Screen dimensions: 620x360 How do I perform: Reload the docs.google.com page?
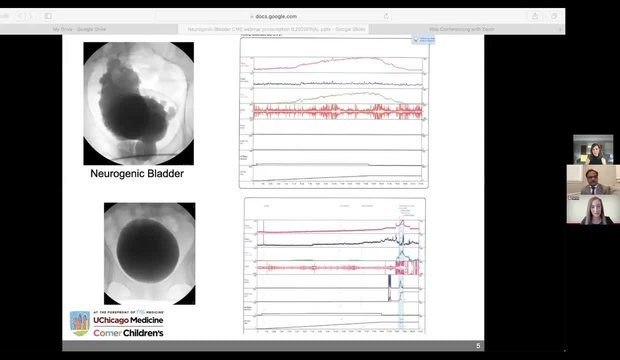coord(386,16)
